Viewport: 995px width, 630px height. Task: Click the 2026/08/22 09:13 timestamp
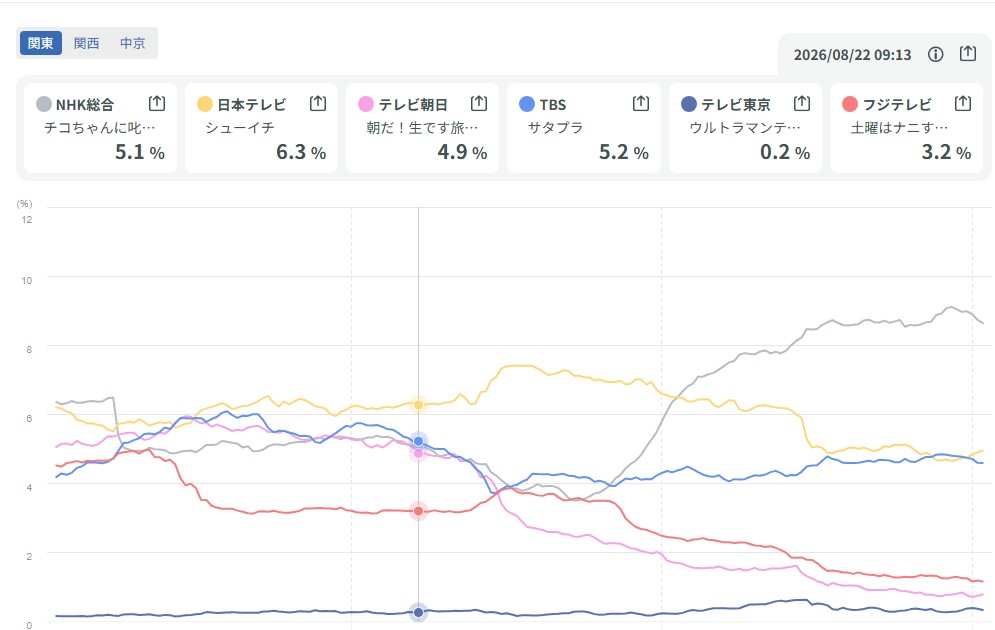pos(852,55)
